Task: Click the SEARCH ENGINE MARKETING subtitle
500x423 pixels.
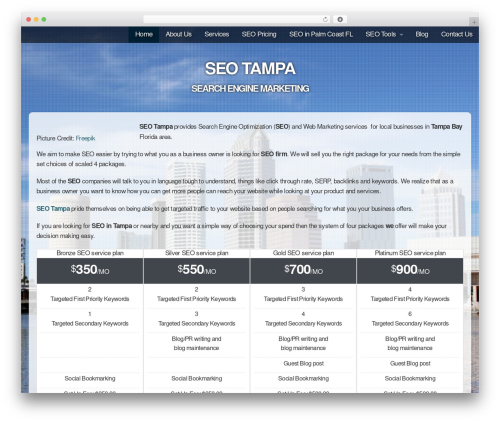Action: pos(250,89)
